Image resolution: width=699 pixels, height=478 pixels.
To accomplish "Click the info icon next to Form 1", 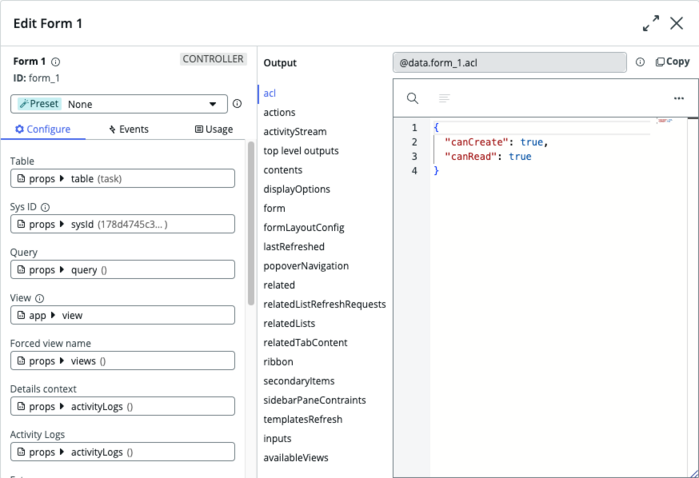I will pyautogui.click(x=56, y=62).
